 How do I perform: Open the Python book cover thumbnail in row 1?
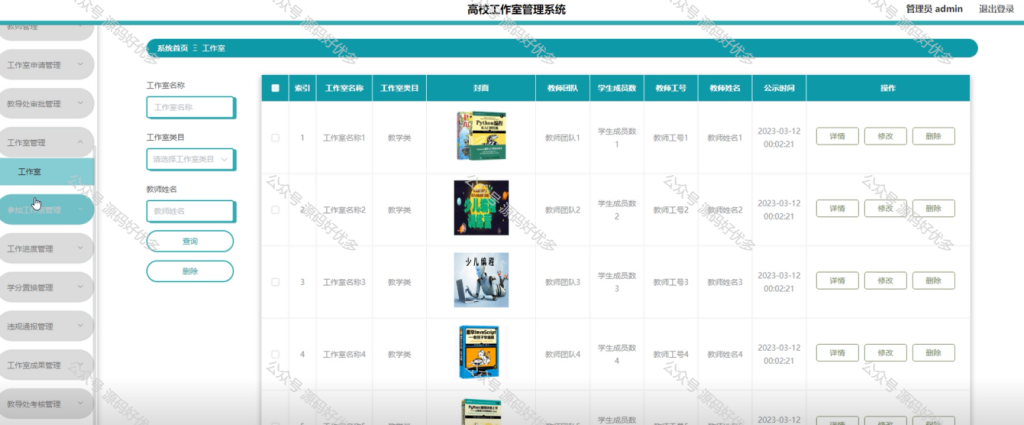pyautogui.click(x=481, y=136)
